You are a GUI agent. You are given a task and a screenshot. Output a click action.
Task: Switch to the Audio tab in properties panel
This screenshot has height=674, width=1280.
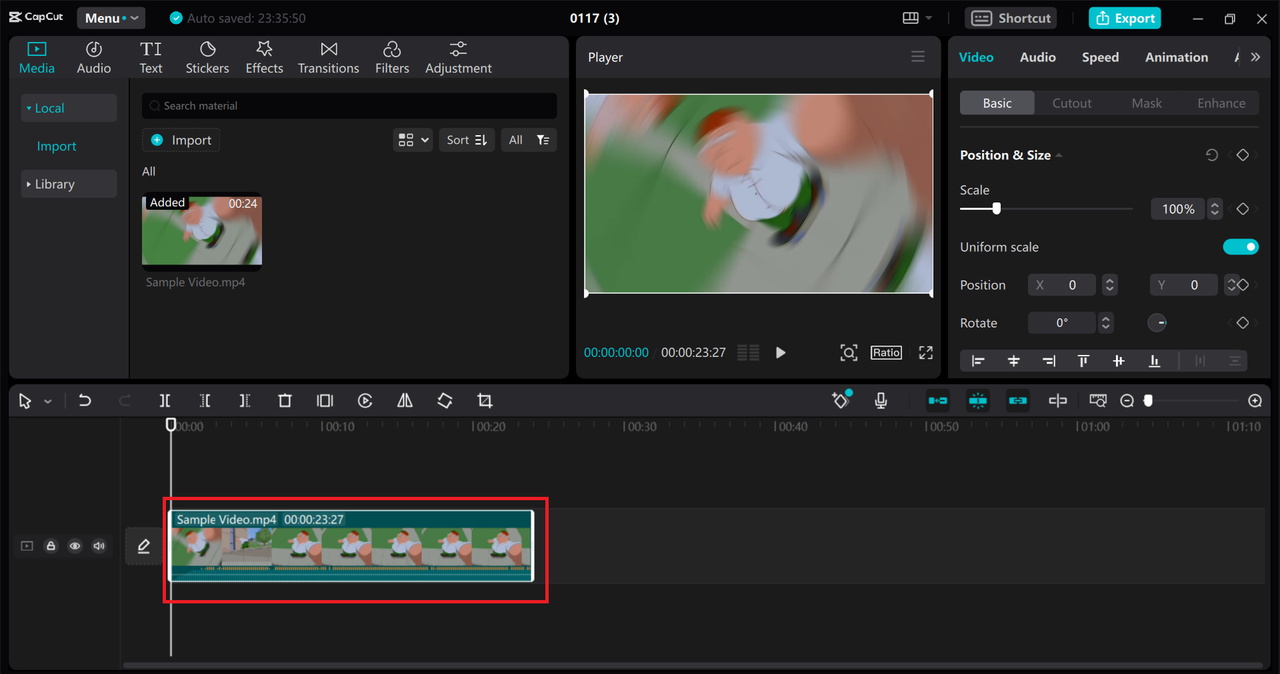pyautogui.click(x=1038, y=57)
